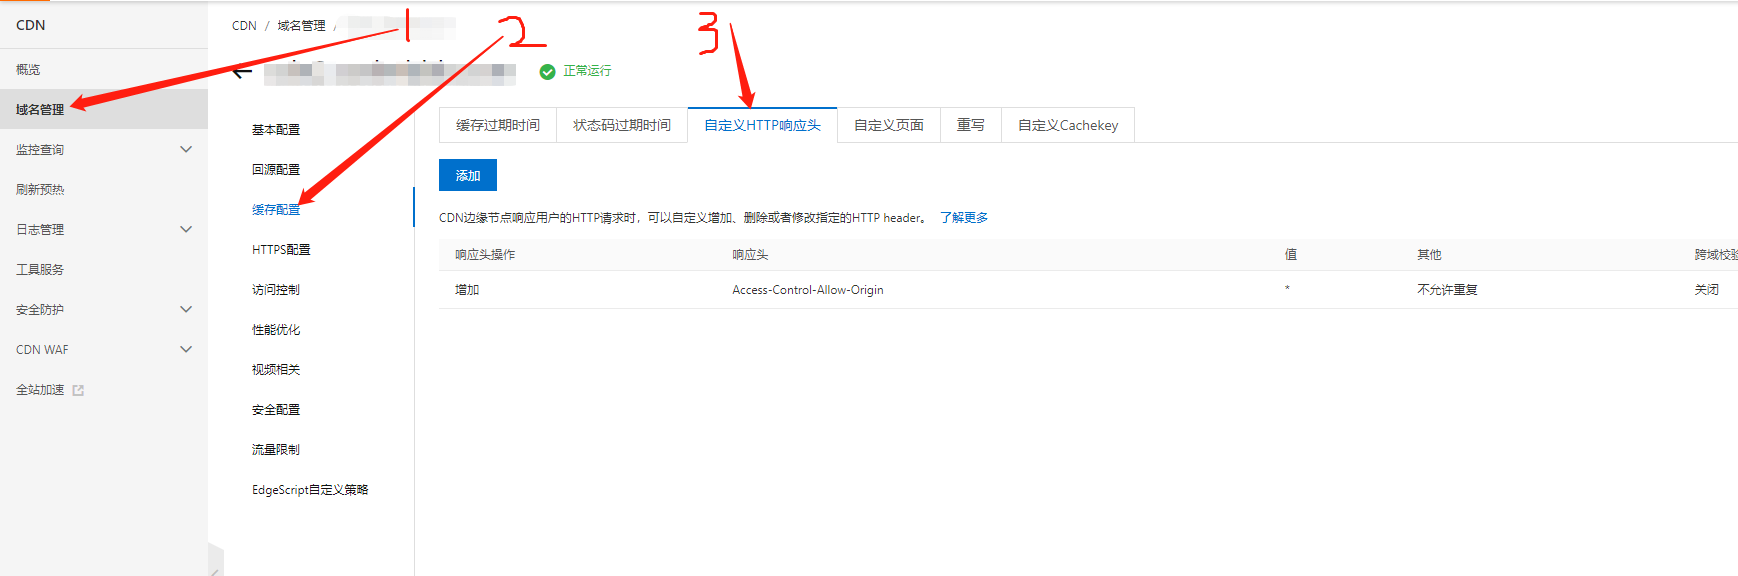Go to 性能优化 settings
The width and height of the screenshot is (1738, 576).
pyautogui.click(x=276, y=329)
